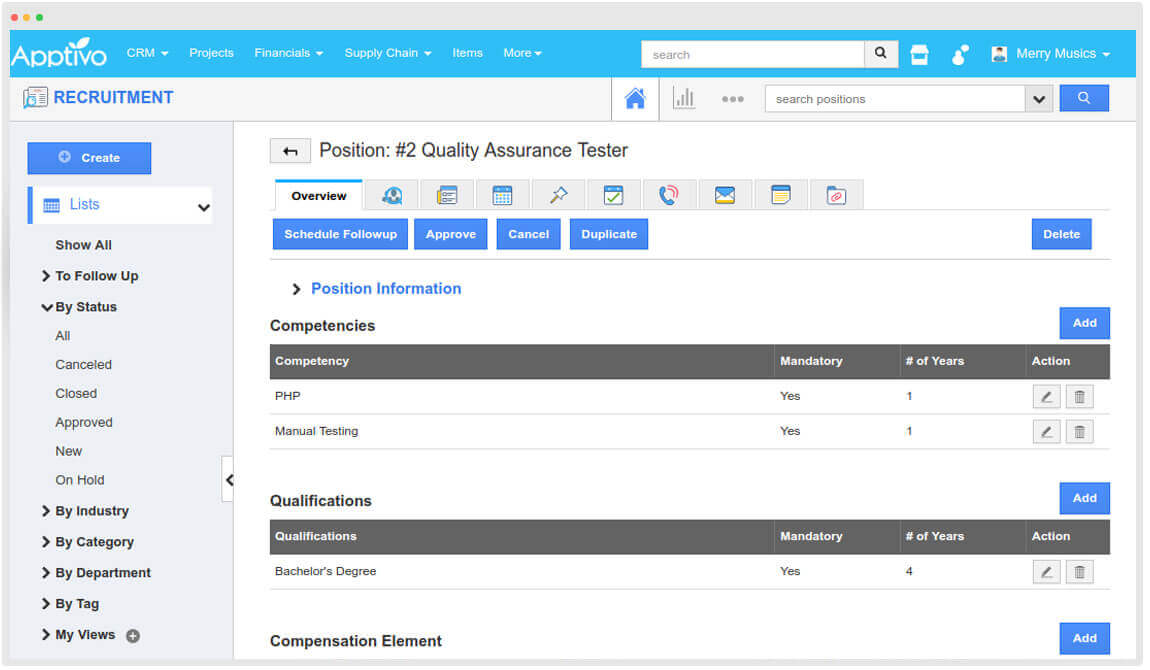
Task: Delete the Manual Testing competency row
Action: 1079,432
